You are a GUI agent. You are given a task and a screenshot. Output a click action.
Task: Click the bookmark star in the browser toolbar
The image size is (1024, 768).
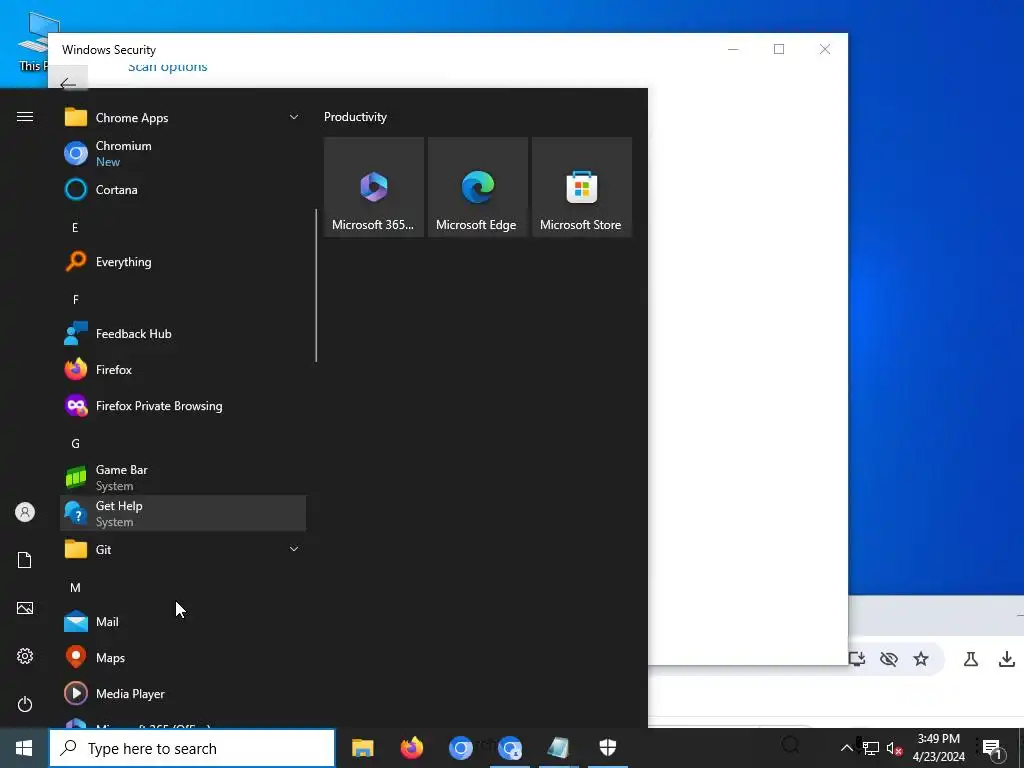[x=921, y=659]
